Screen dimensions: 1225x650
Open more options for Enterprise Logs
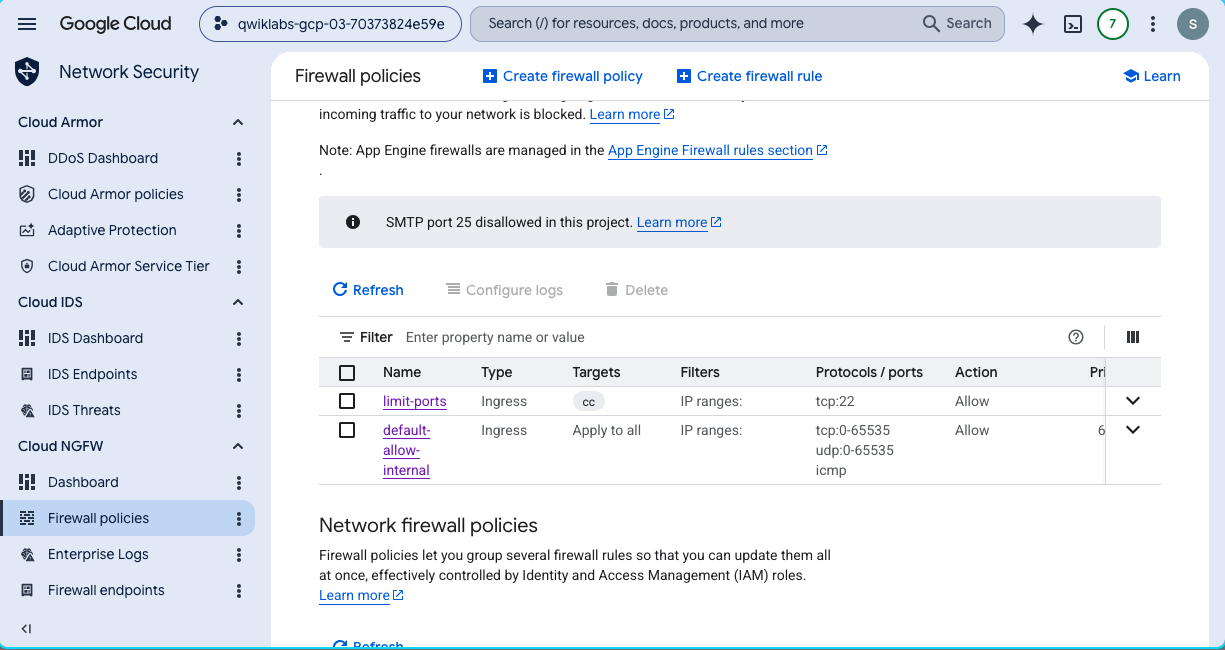tap(239, 554)
